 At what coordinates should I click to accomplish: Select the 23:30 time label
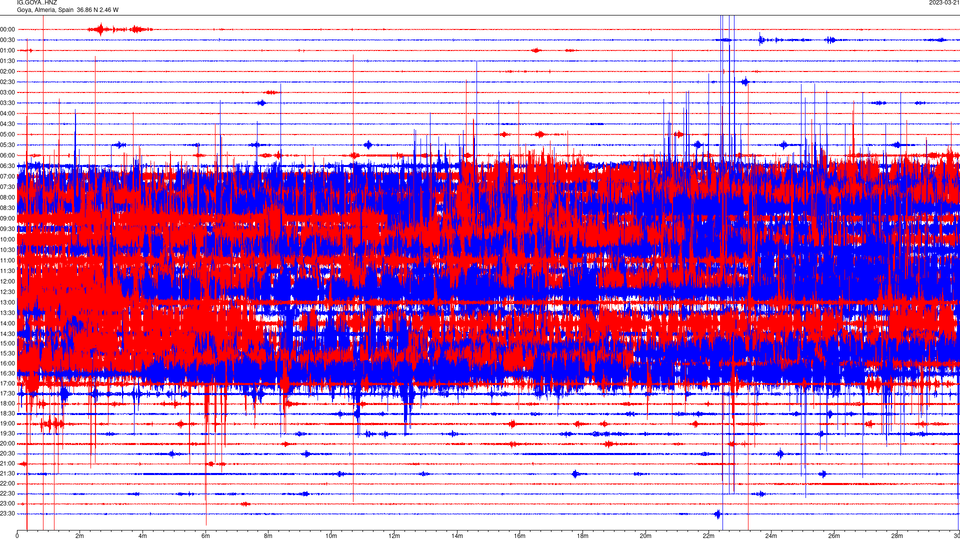(x=8, y=514)
